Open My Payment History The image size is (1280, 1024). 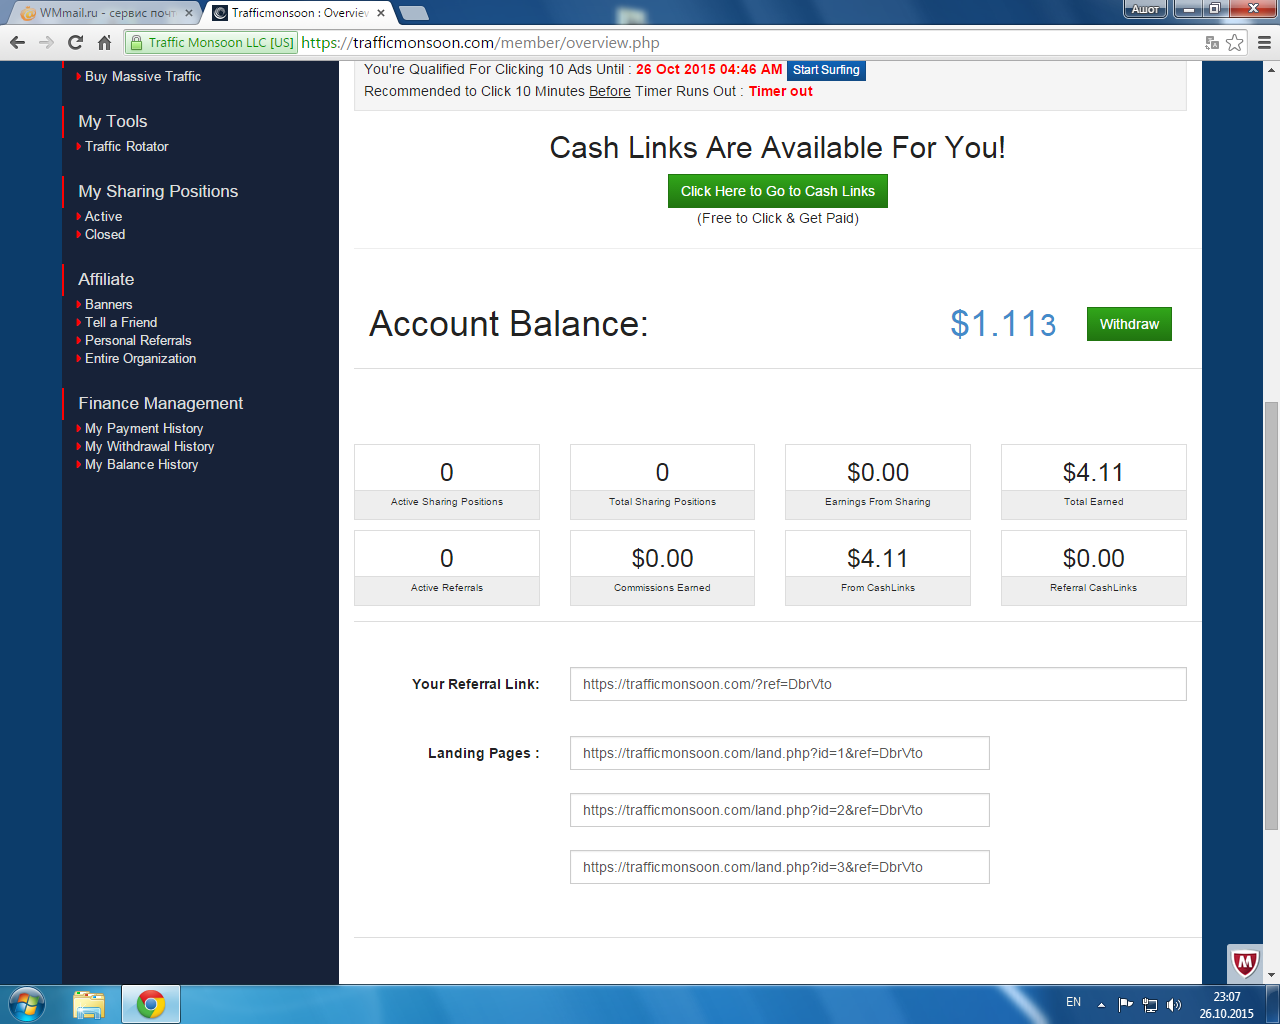click(143, 428)
